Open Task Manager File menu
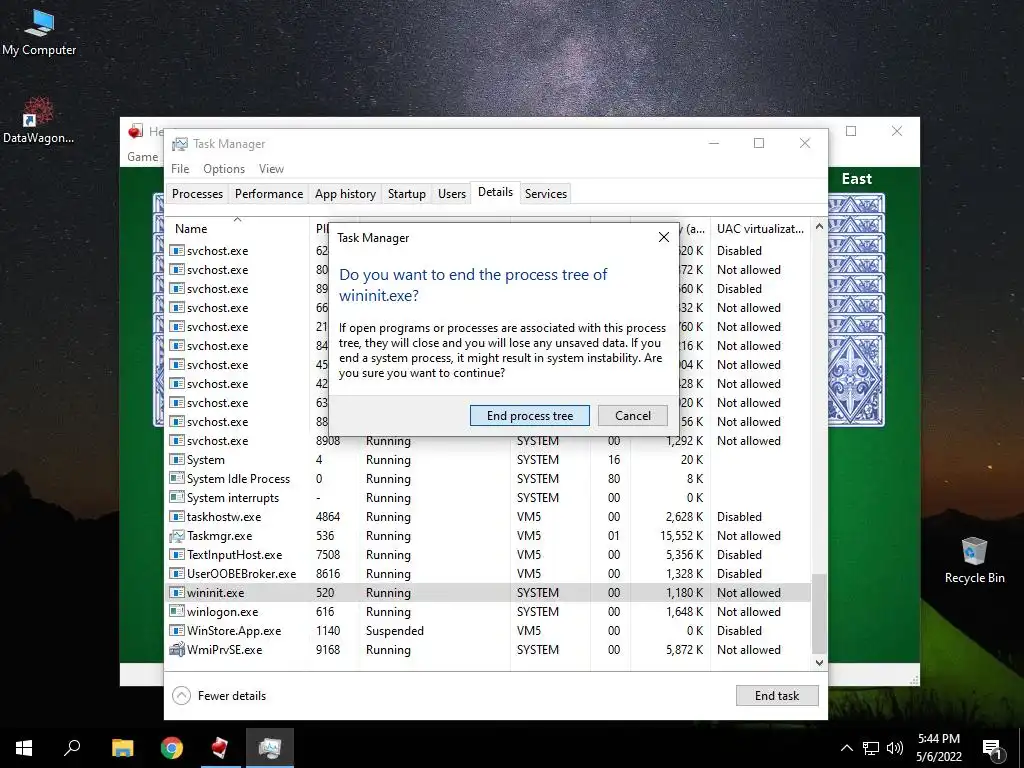The width and height of the screenshot is (1024, 768). click(x=180, y=168)
